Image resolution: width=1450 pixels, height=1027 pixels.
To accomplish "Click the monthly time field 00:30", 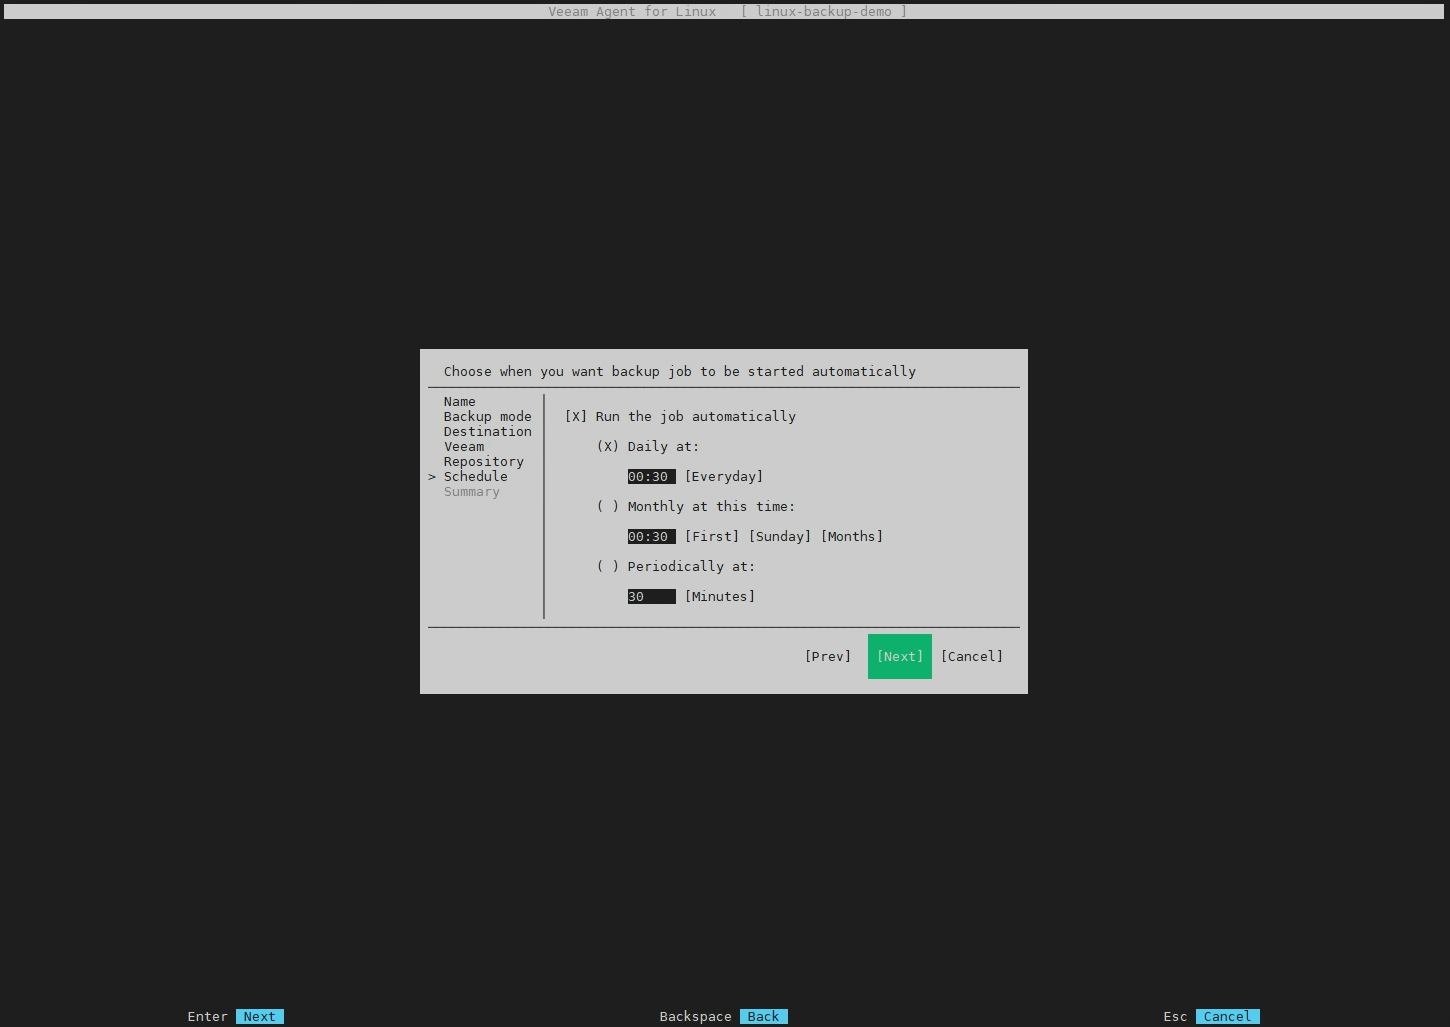I will [651, 537].
